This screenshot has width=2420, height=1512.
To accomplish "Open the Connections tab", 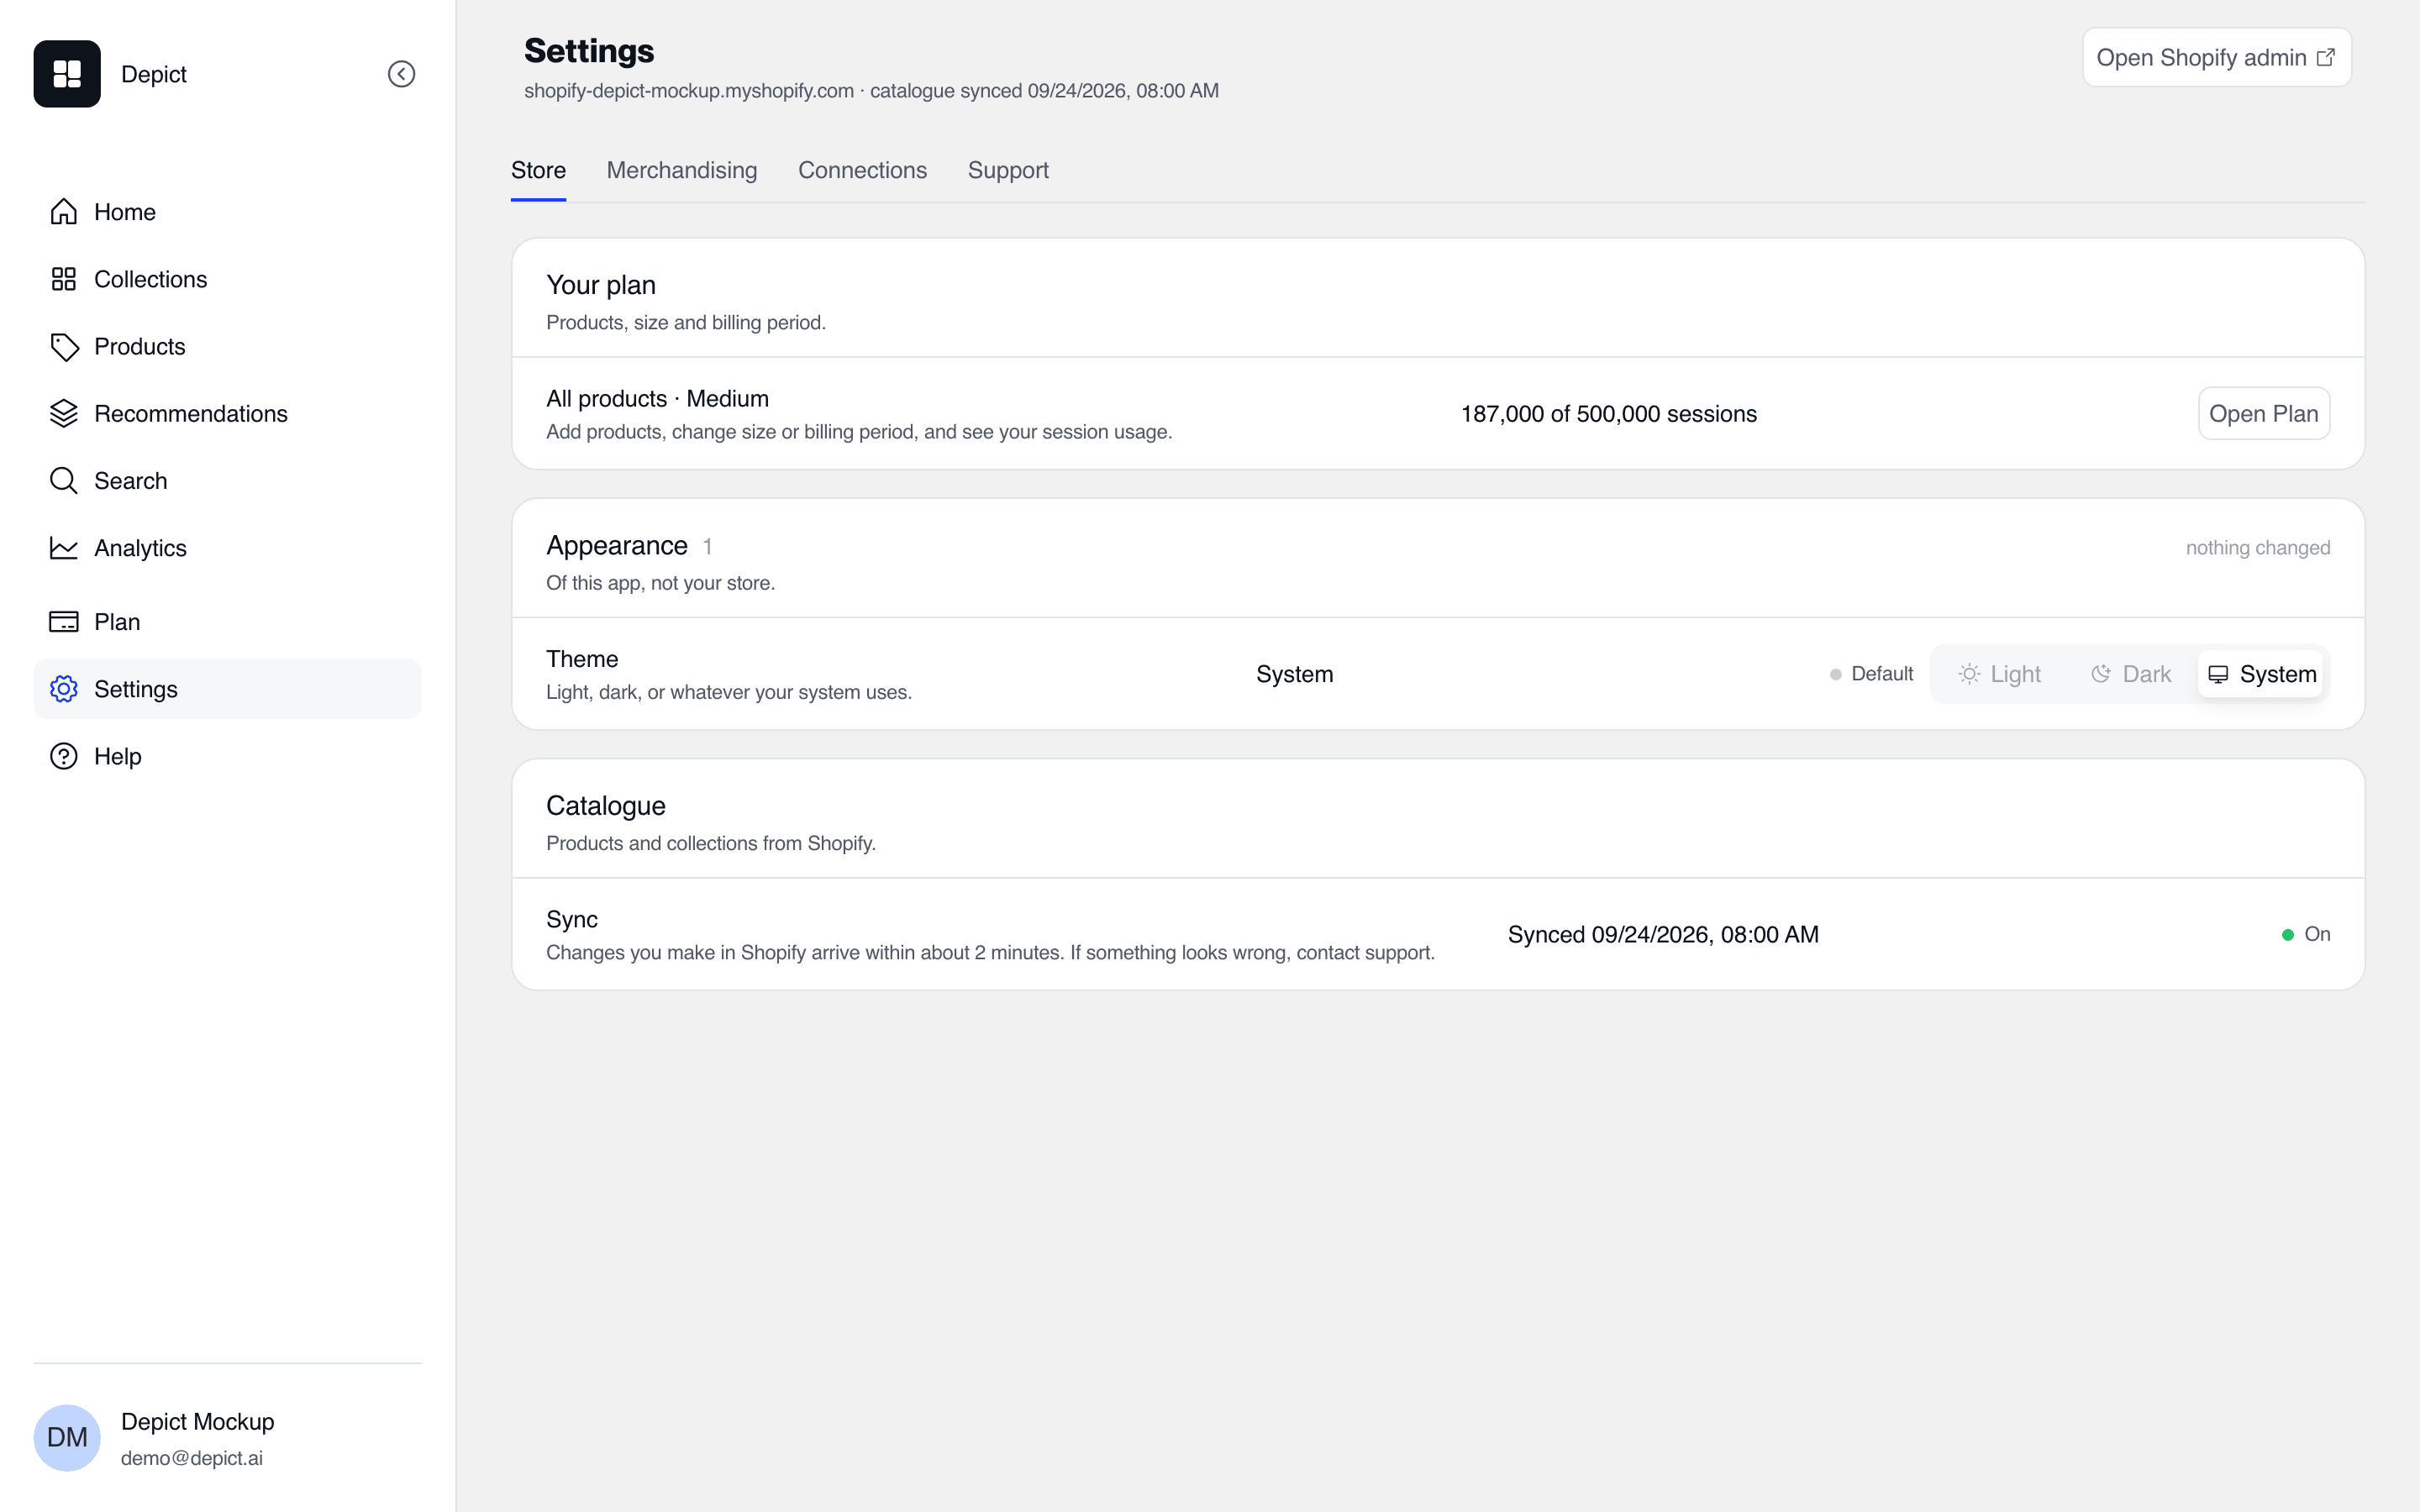I will [862, 170].
